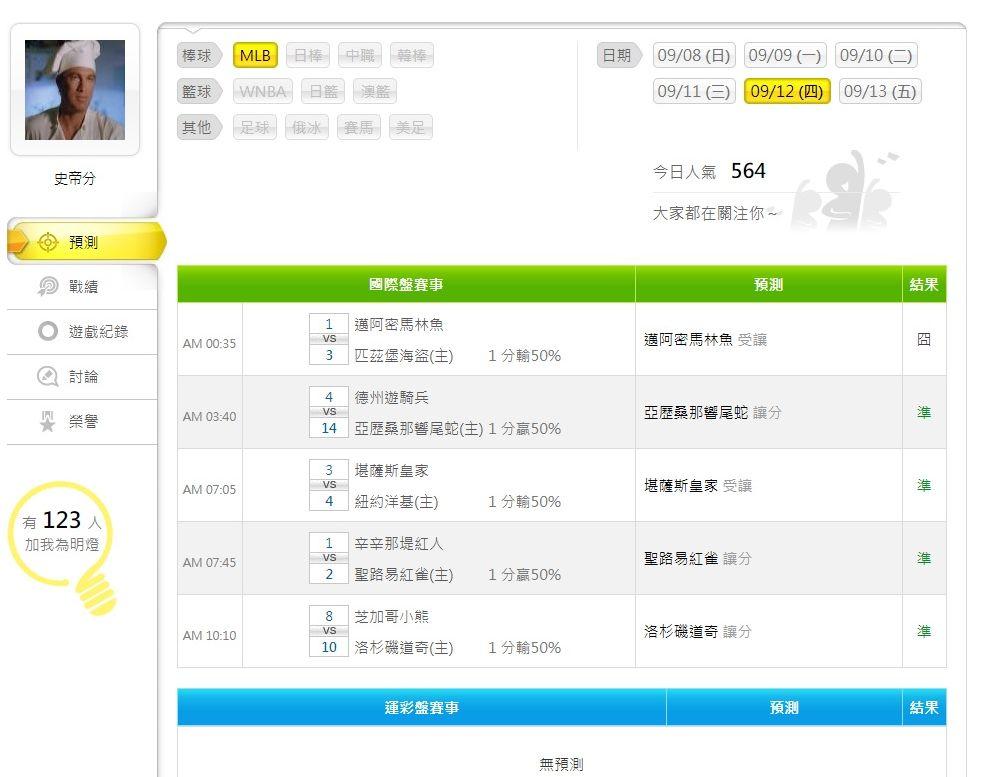
Task: Click the 今日人氣 564 counter
Action: pyautogui.click(x=709, y=171)
